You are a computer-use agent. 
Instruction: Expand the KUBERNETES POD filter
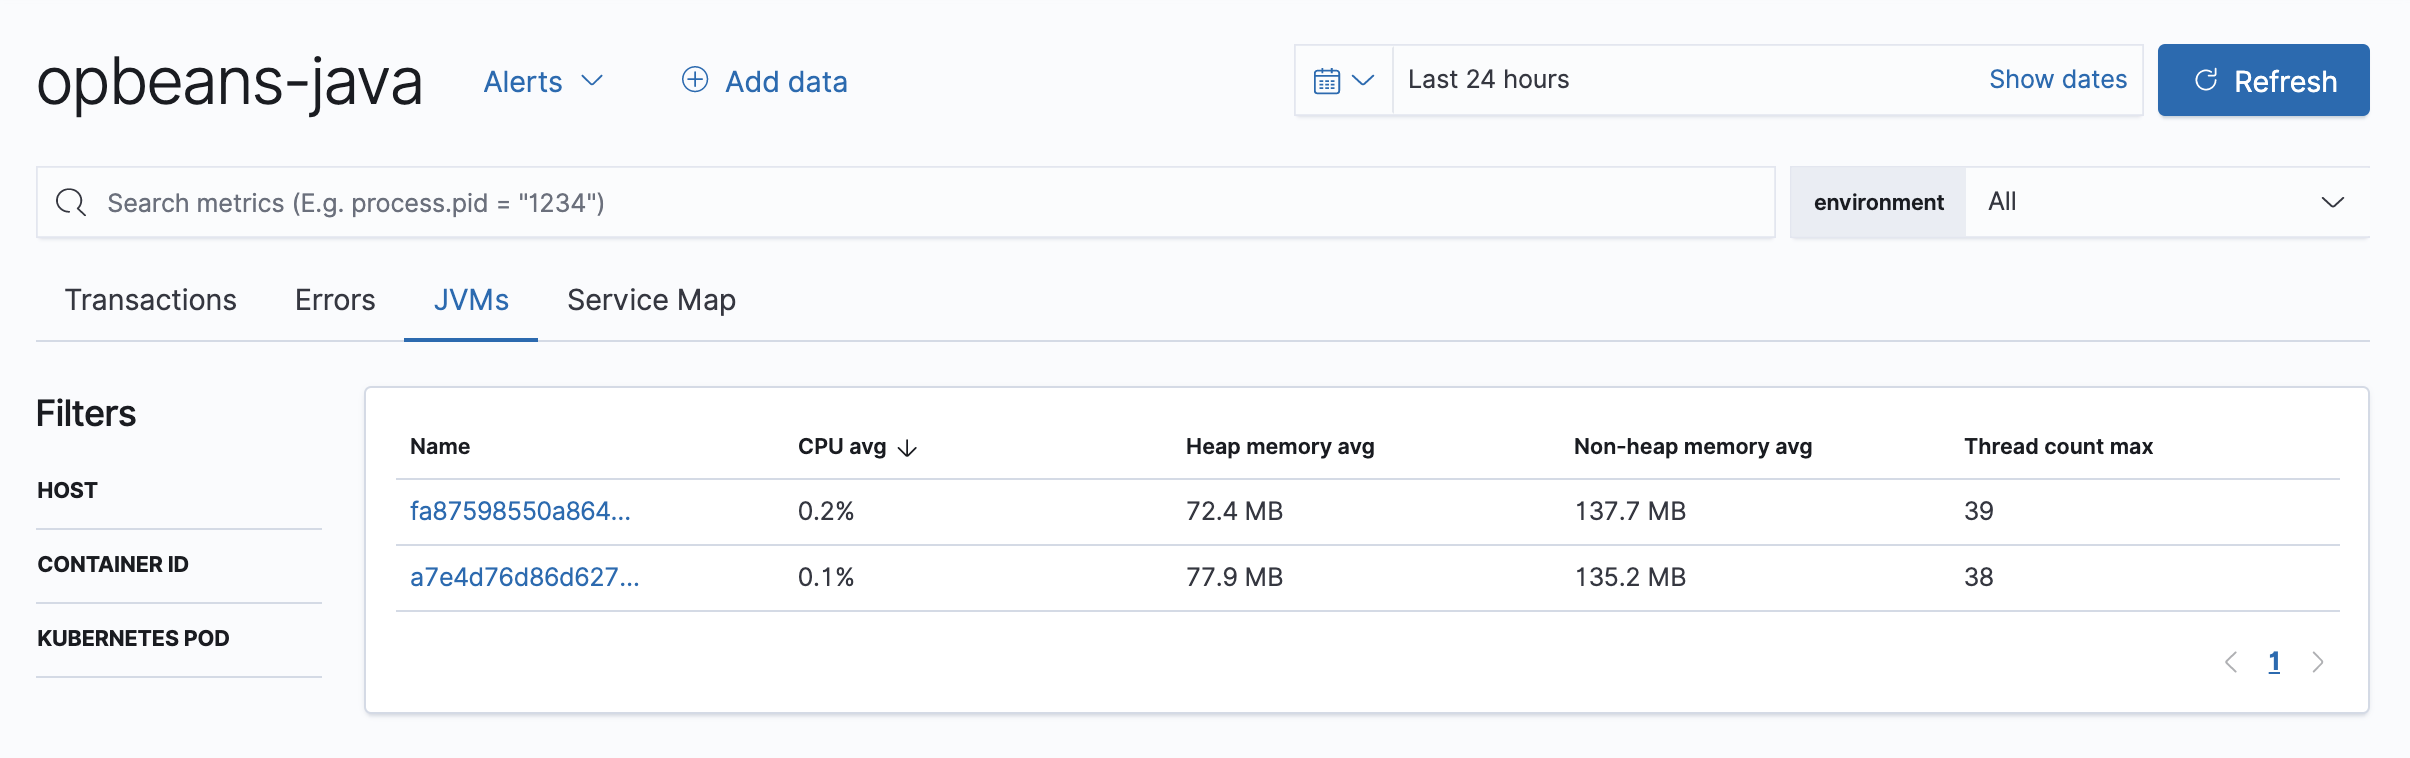click(x=133, y=638)
